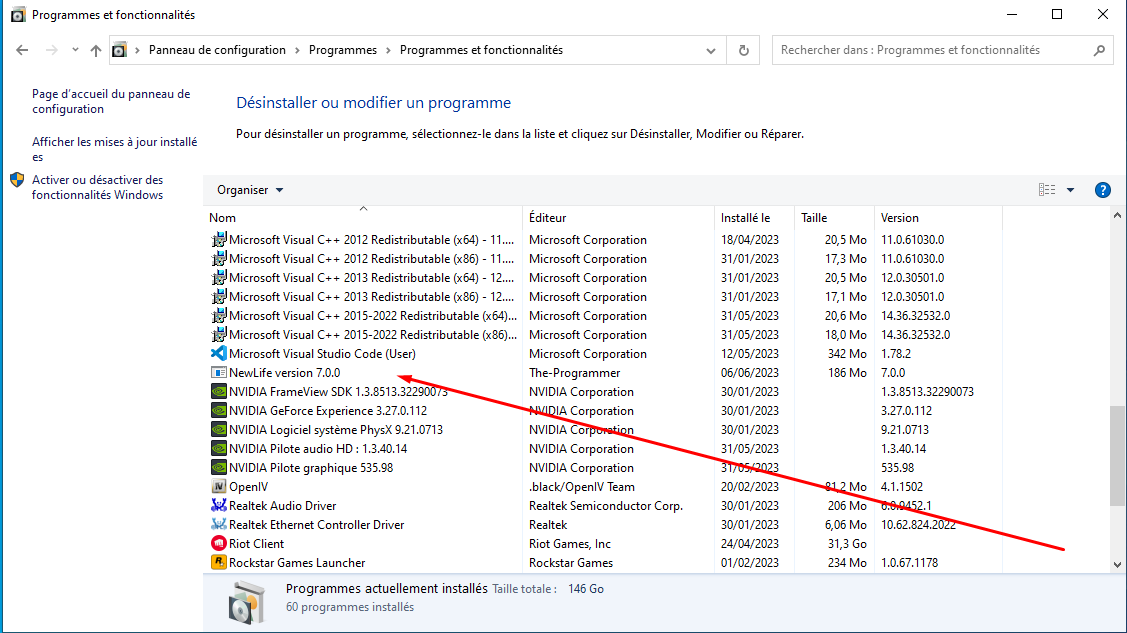1127x633 pixels.
Task: Click Rockstar Games Launcher name
Action: [297, 563]
